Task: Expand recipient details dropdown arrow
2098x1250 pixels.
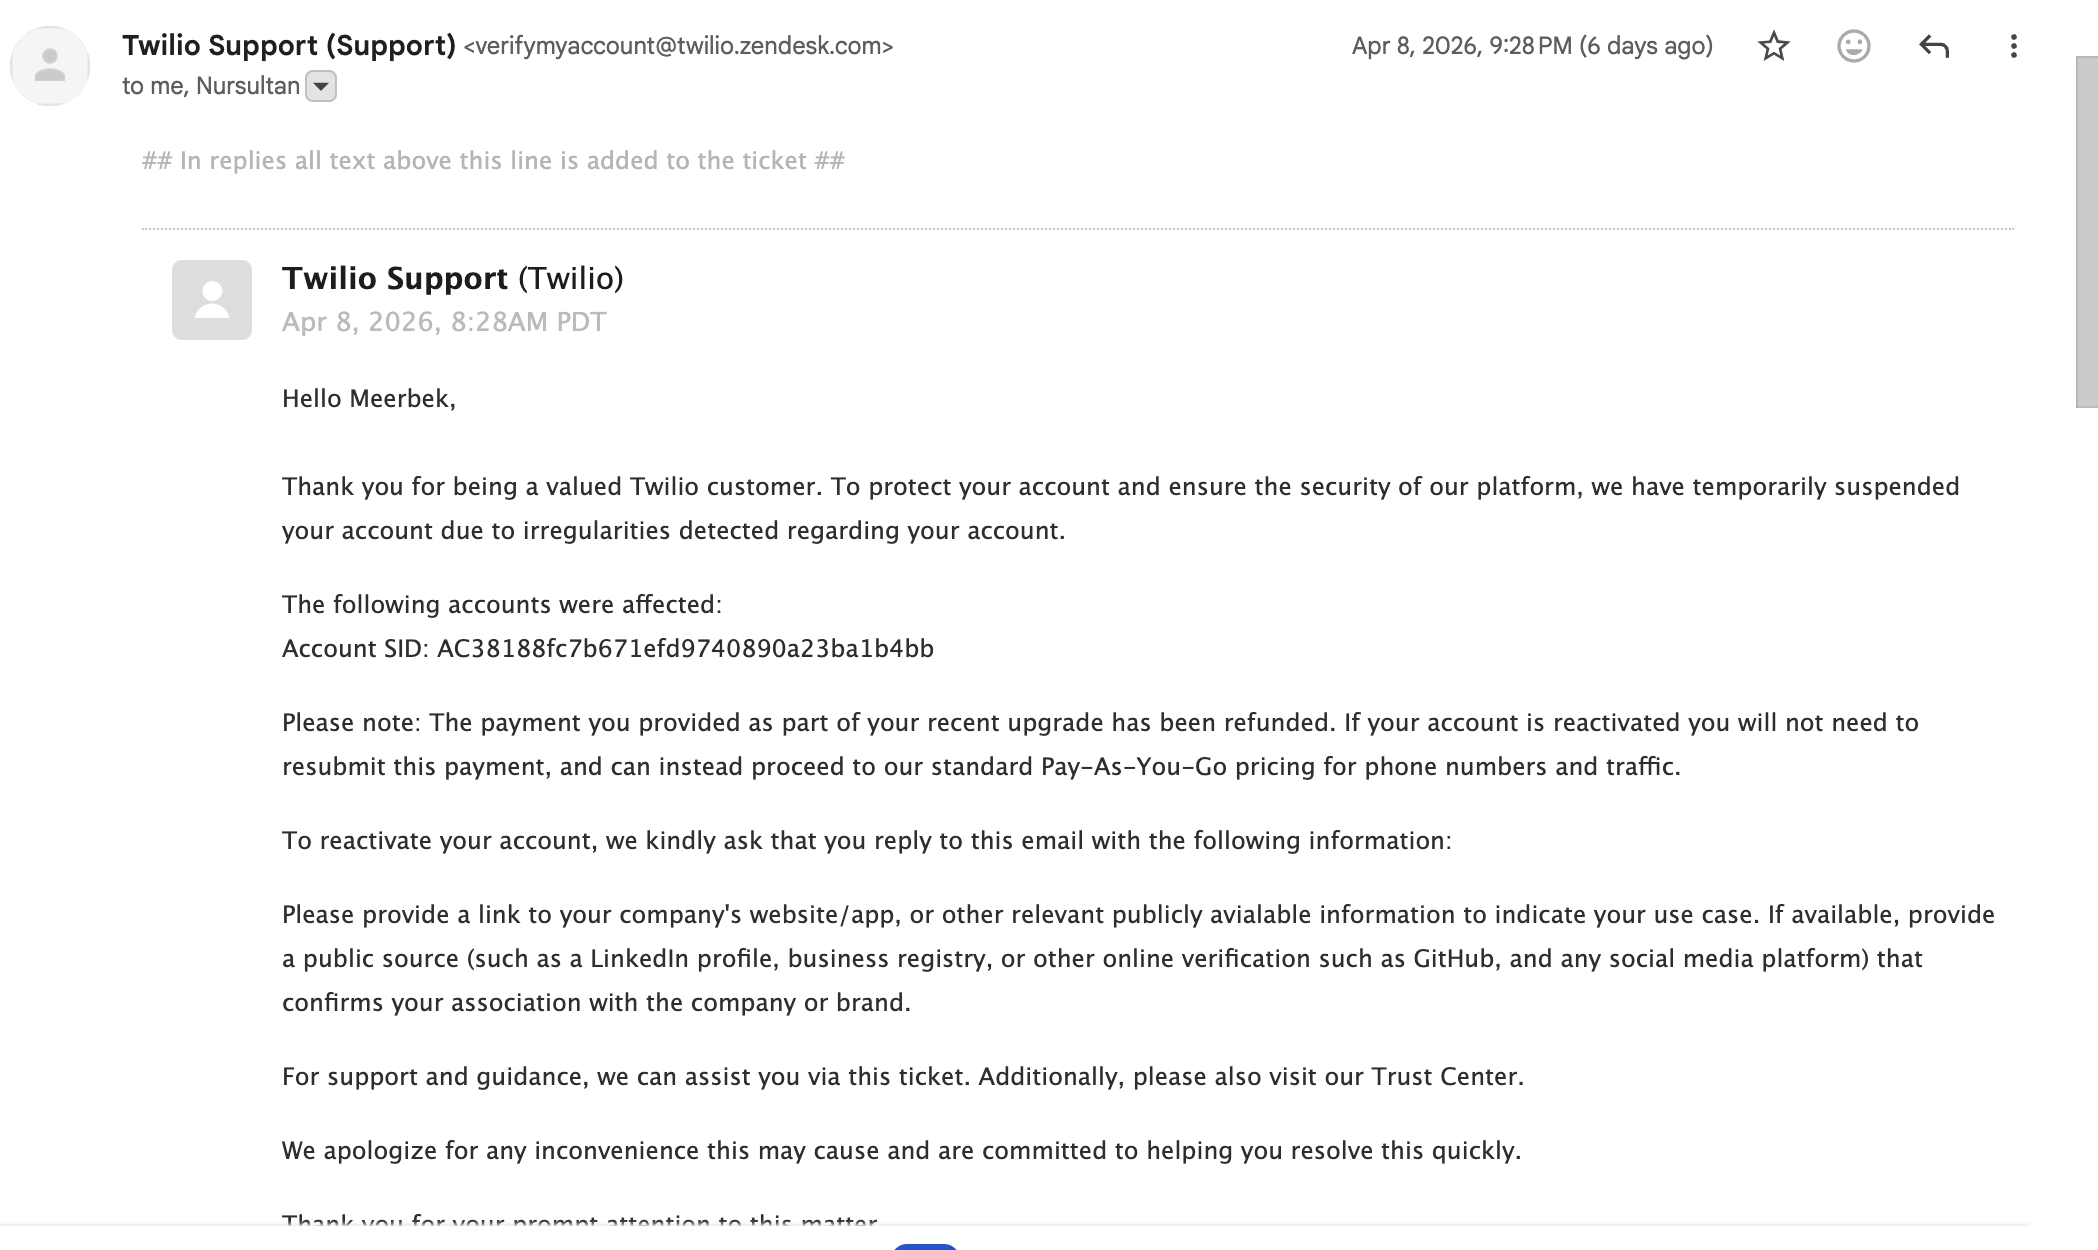Action: (321, 87)
